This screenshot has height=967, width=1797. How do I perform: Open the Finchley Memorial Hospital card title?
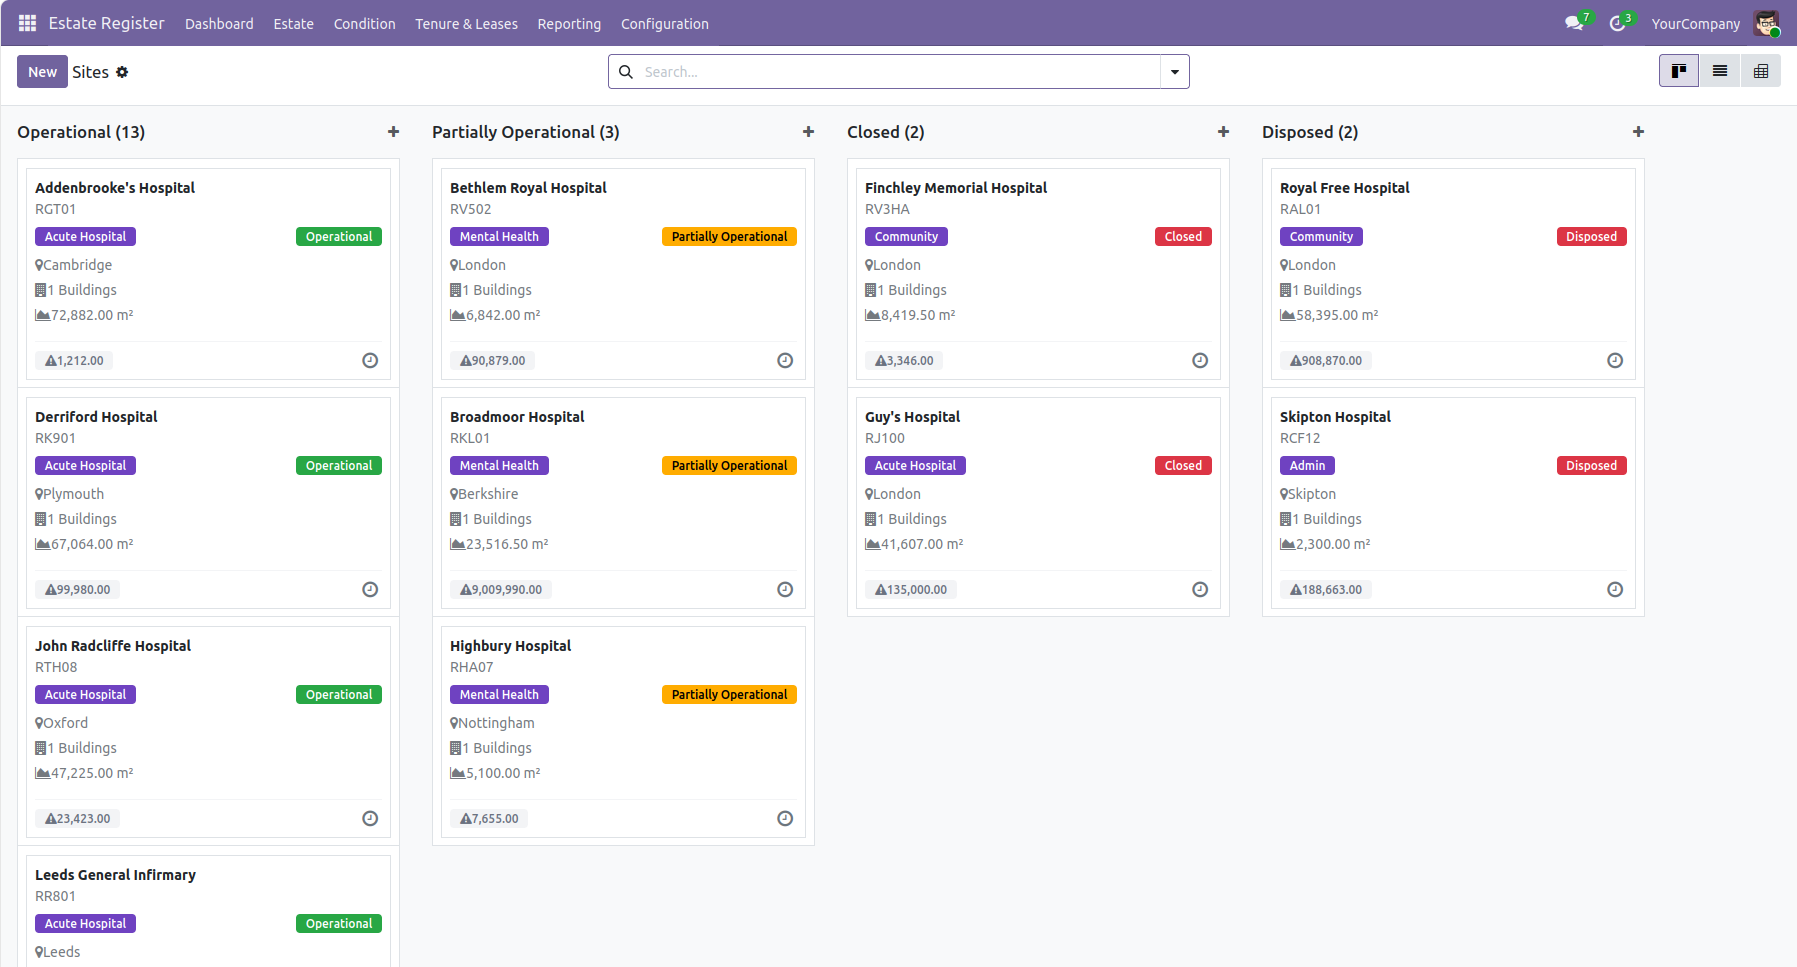tap(956, 188)
